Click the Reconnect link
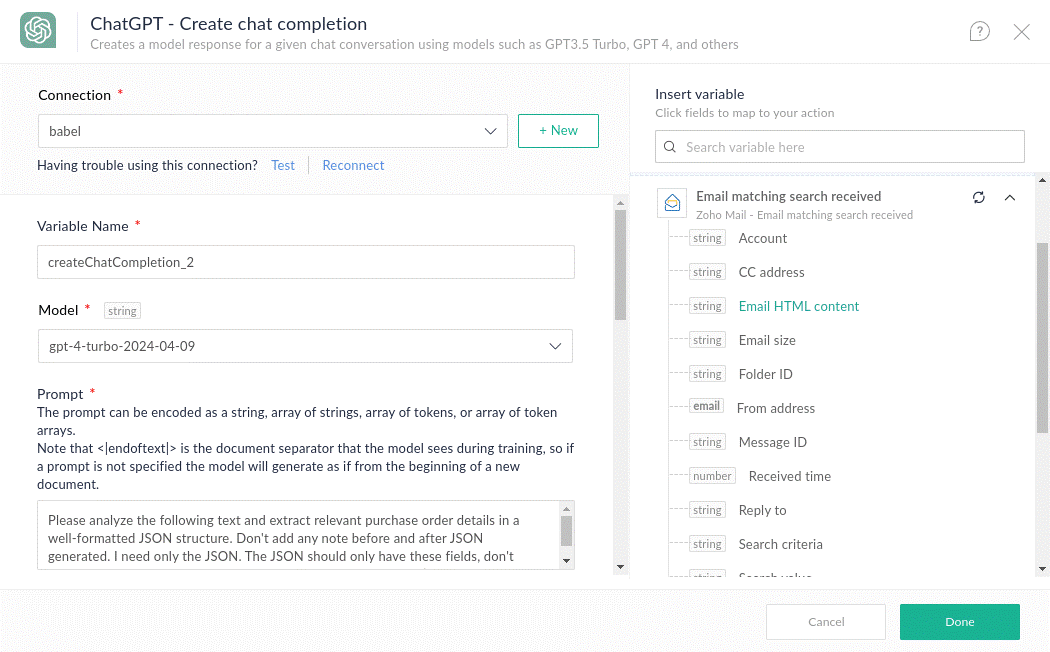 point(353,166)
